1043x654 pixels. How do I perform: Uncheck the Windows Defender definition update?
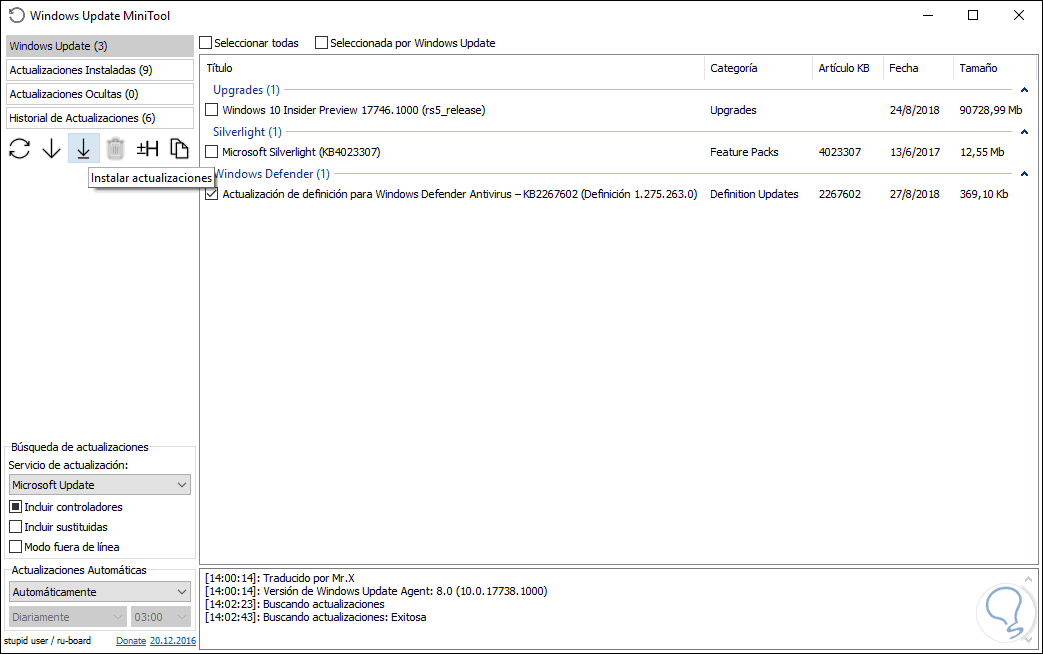(212, 194)
